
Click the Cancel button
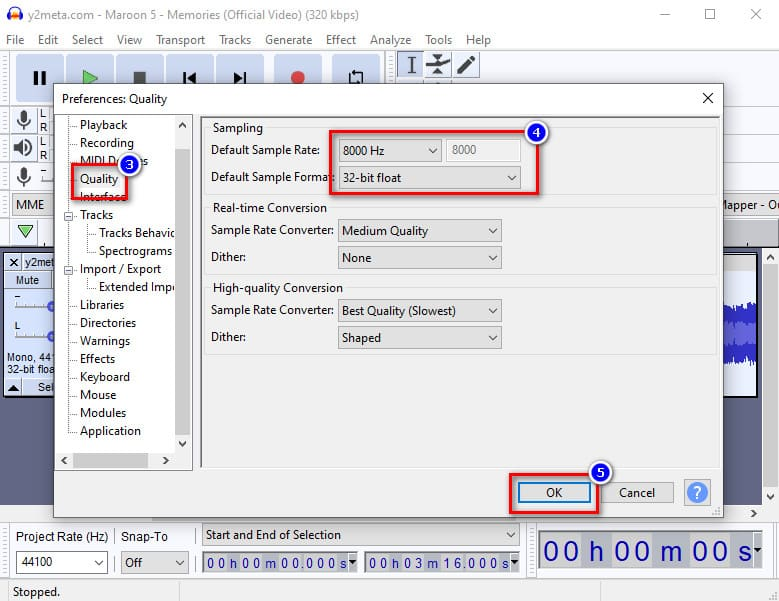tap(637, 492)
